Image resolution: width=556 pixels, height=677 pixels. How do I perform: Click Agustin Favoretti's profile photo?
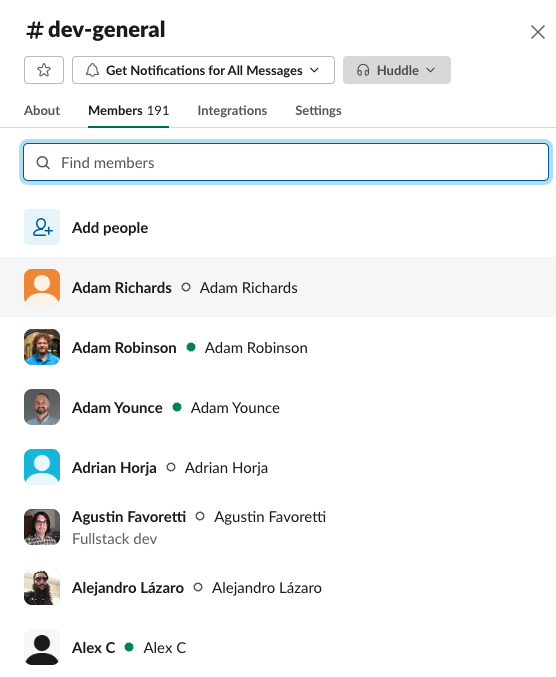[x=42, y=527]
